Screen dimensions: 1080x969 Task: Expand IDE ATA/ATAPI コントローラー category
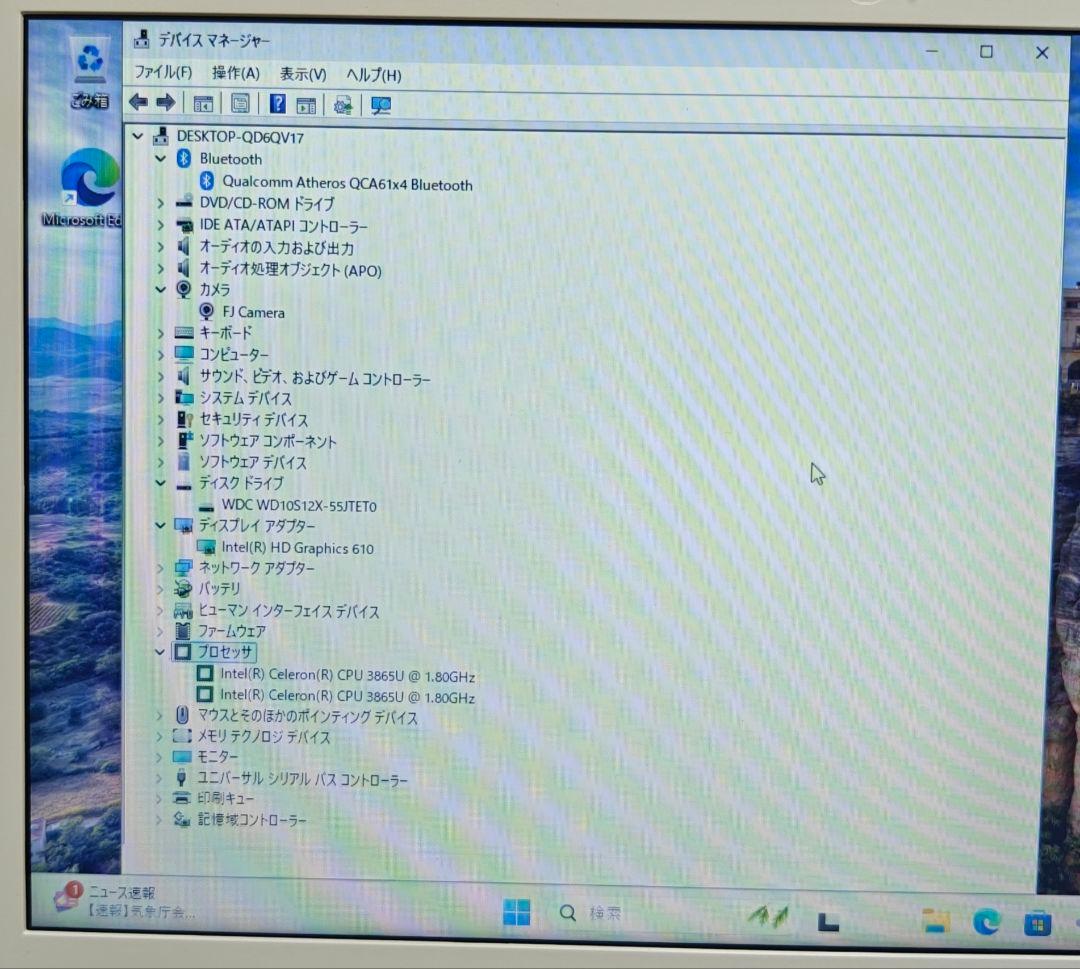[160, 225]
